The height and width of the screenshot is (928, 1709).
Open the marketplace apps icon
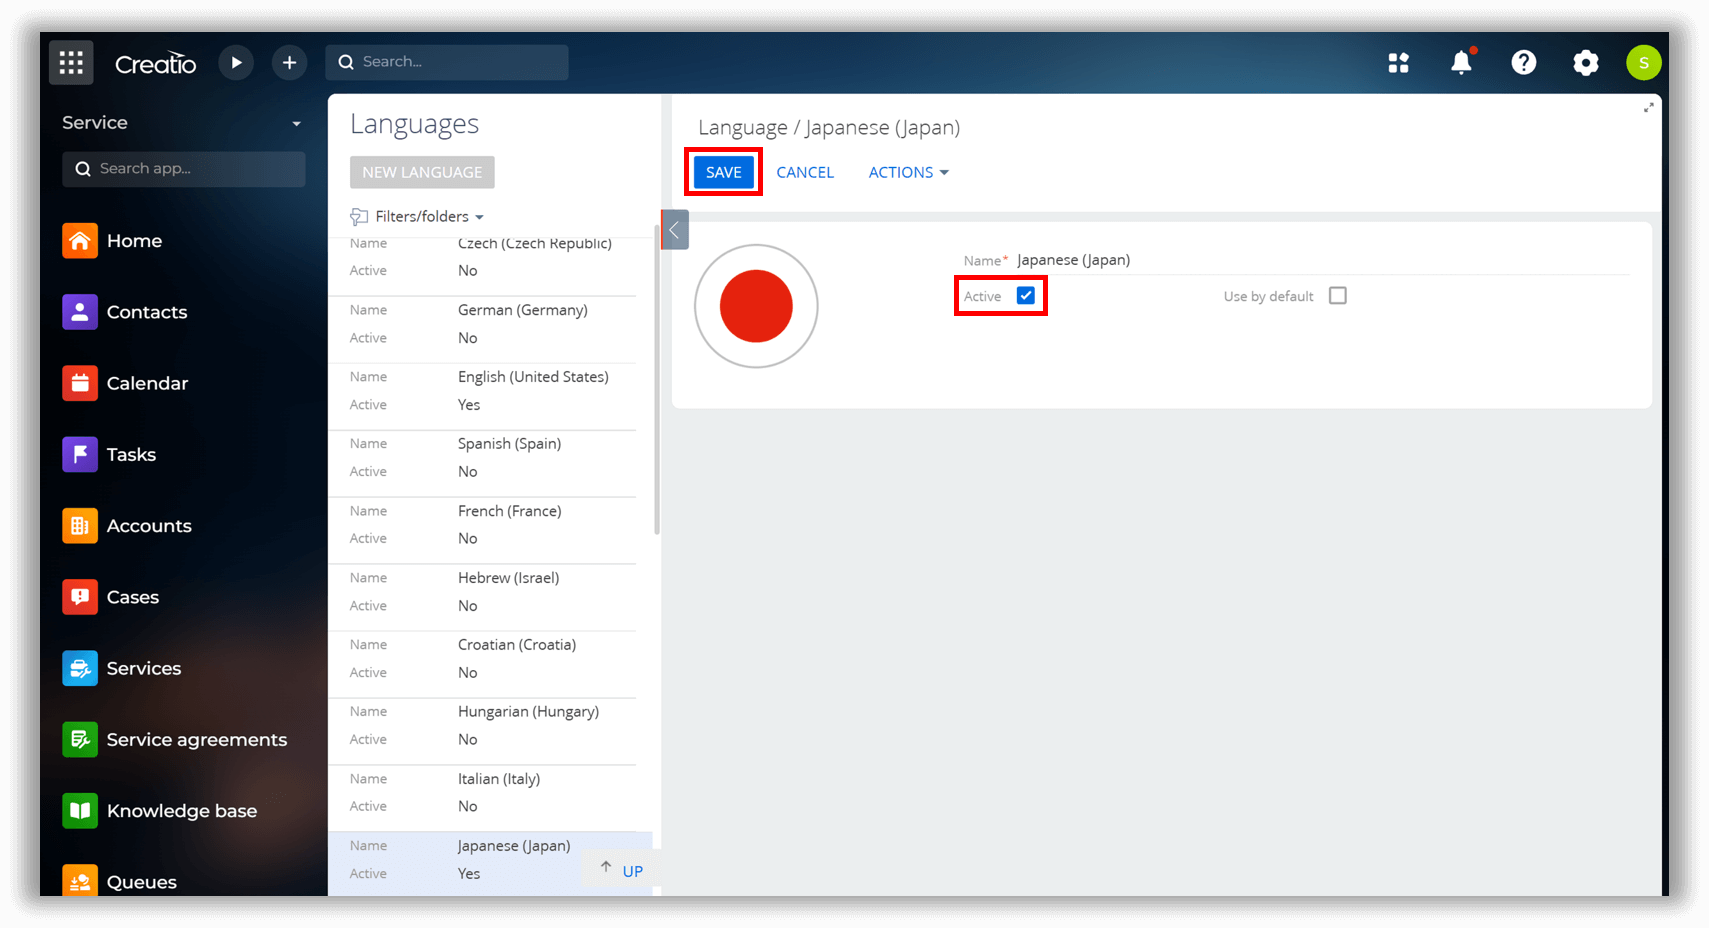pyautogui.click(x=1398, y=63)
